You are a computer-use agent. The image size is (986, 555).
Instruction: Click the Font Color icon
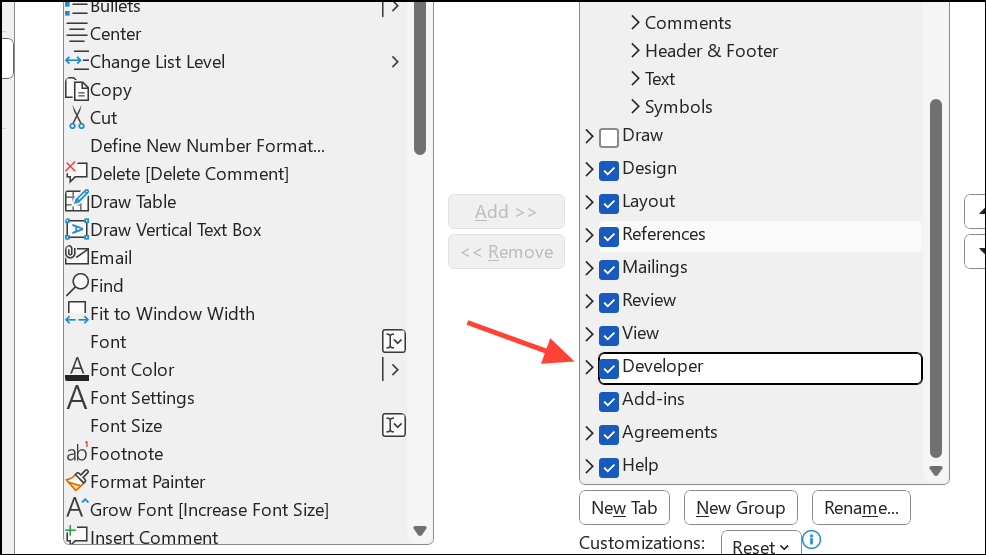[77, 370]
